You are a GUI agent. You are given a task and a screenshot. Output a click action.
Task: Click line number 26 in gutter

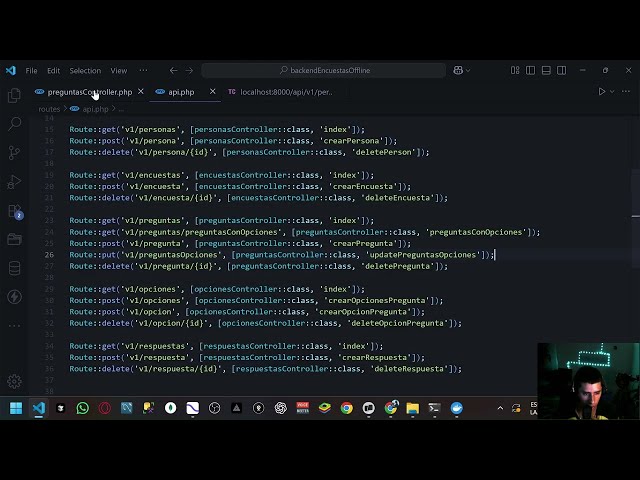pyautogui.click(x=49, y=255)
